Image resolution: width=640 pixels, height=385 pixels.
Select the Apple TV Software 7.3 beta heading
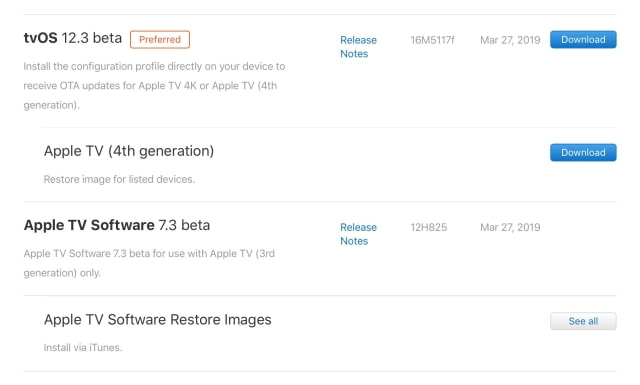pyautogui.click(x=117, y=225)
